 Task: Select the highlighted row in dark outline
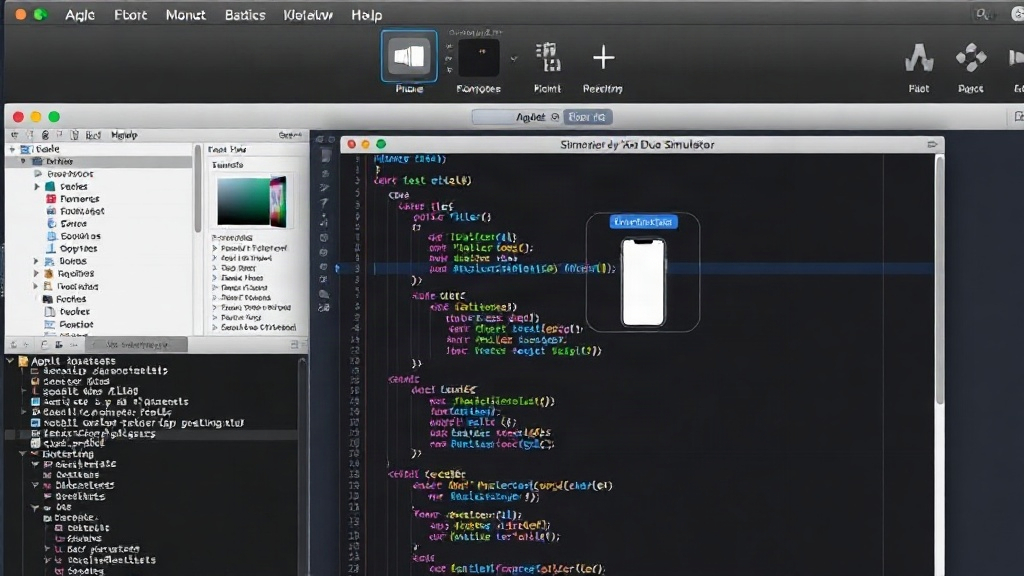(x=152, y=434)
